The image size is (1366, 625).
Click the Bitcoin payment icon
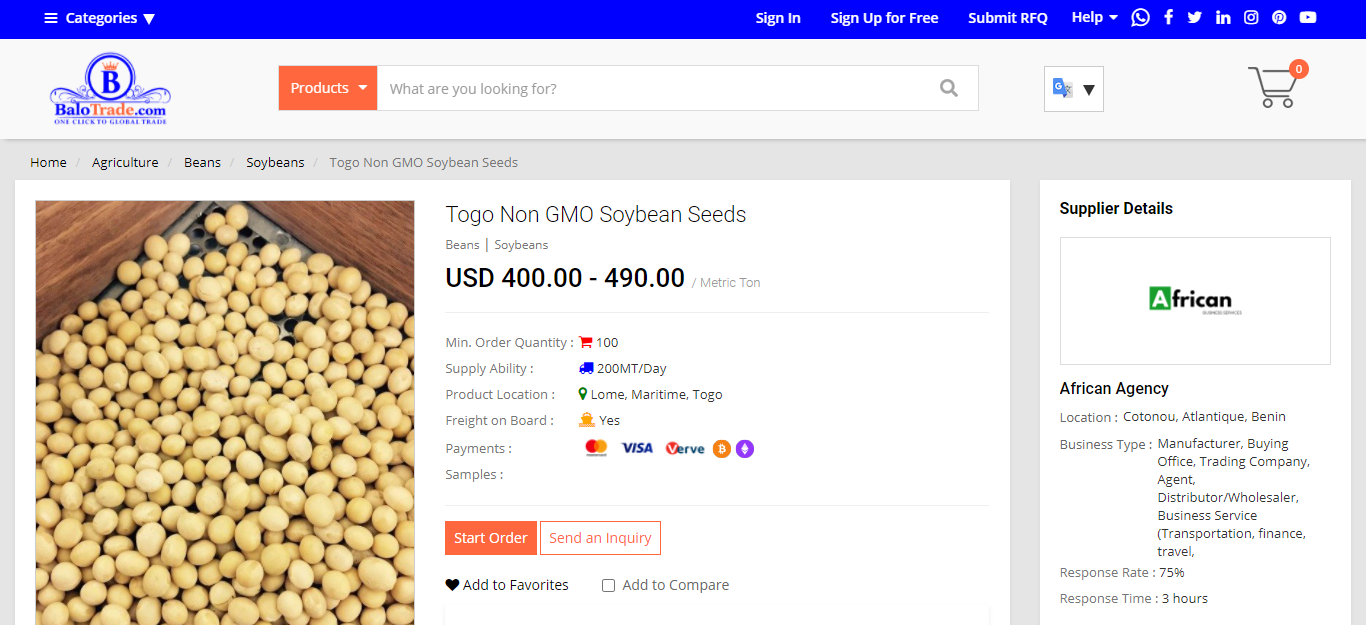pyautogui.click(x=722, y=449)
